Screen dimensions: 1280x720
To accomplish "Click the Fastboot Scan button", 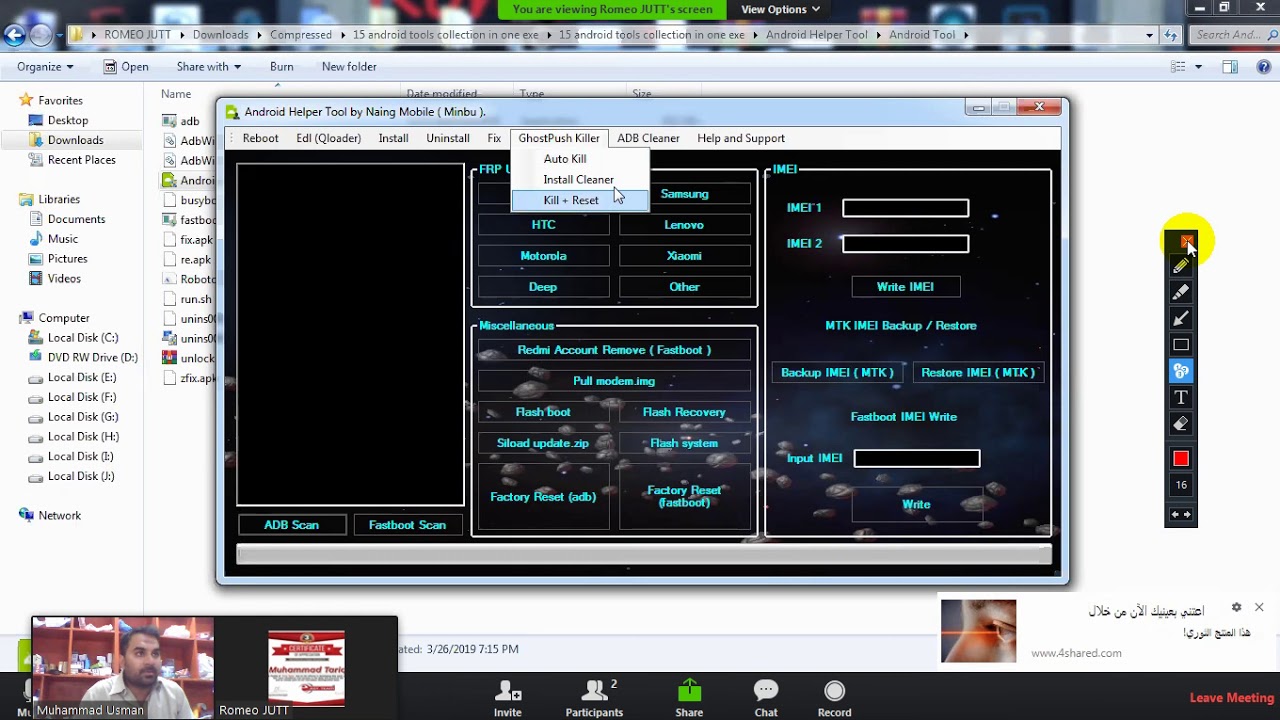I will coord(407,525).
